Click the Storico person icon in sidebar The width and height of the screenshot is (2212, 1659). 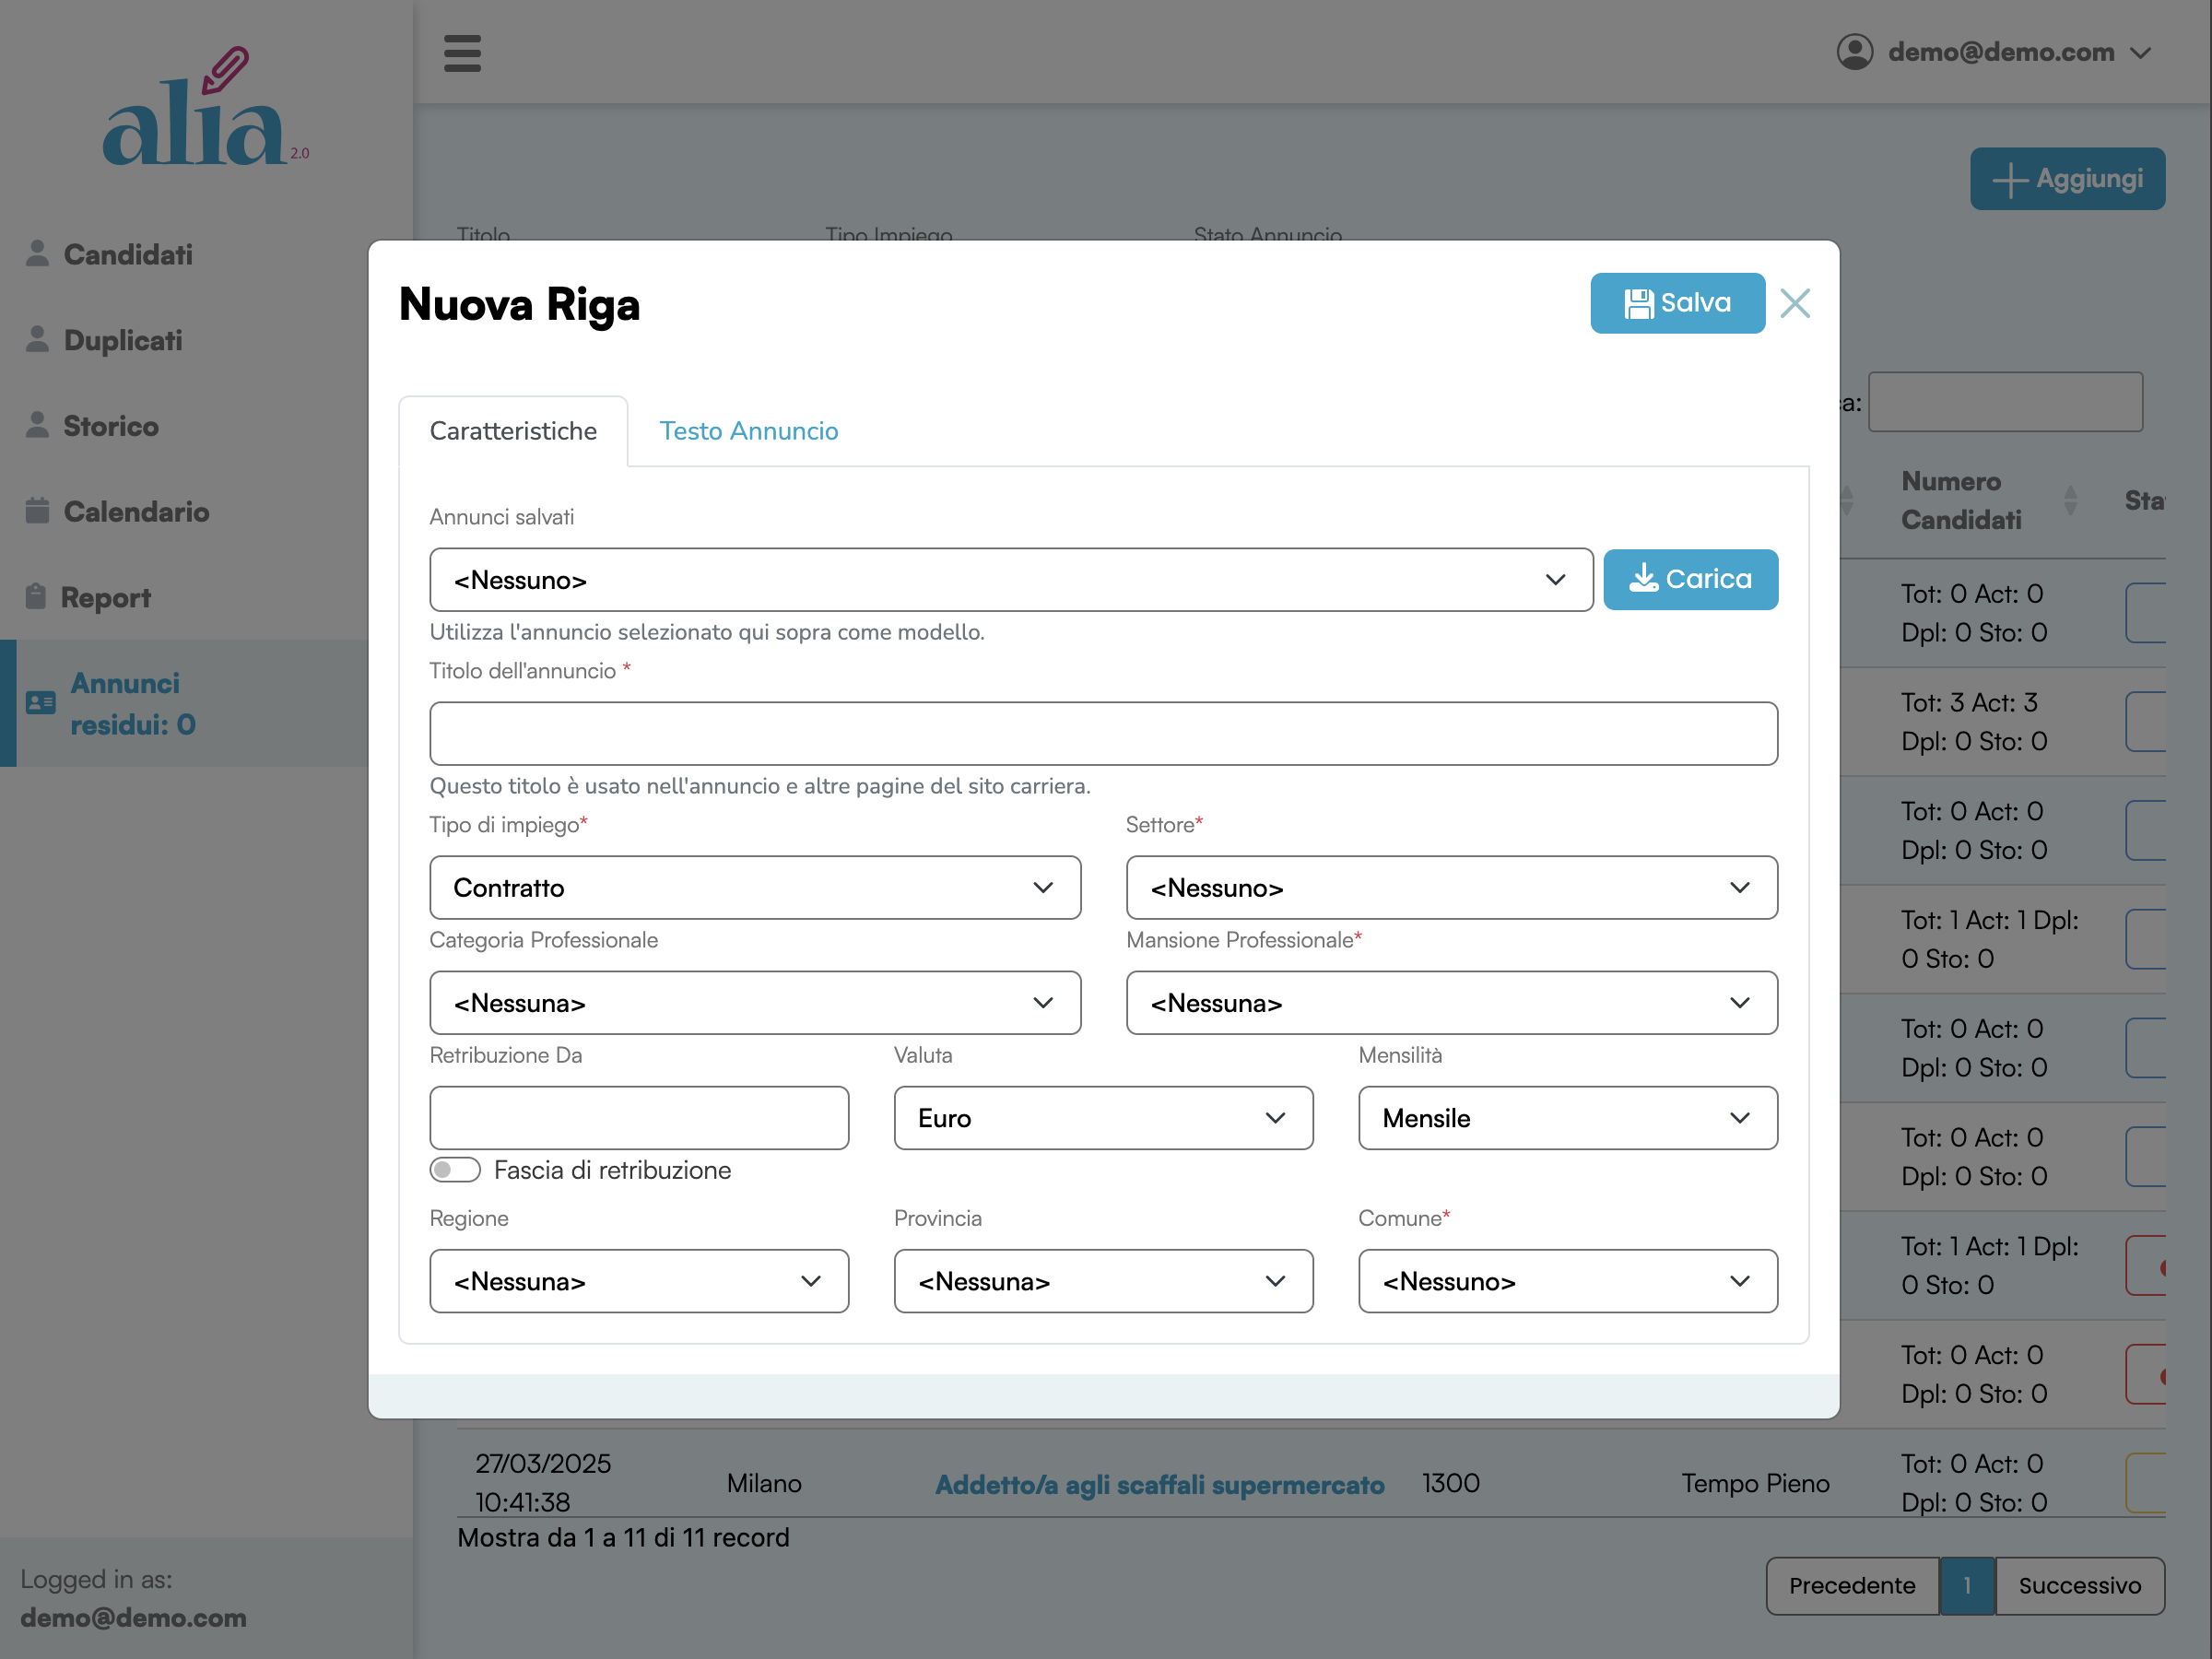pos(37,425)
